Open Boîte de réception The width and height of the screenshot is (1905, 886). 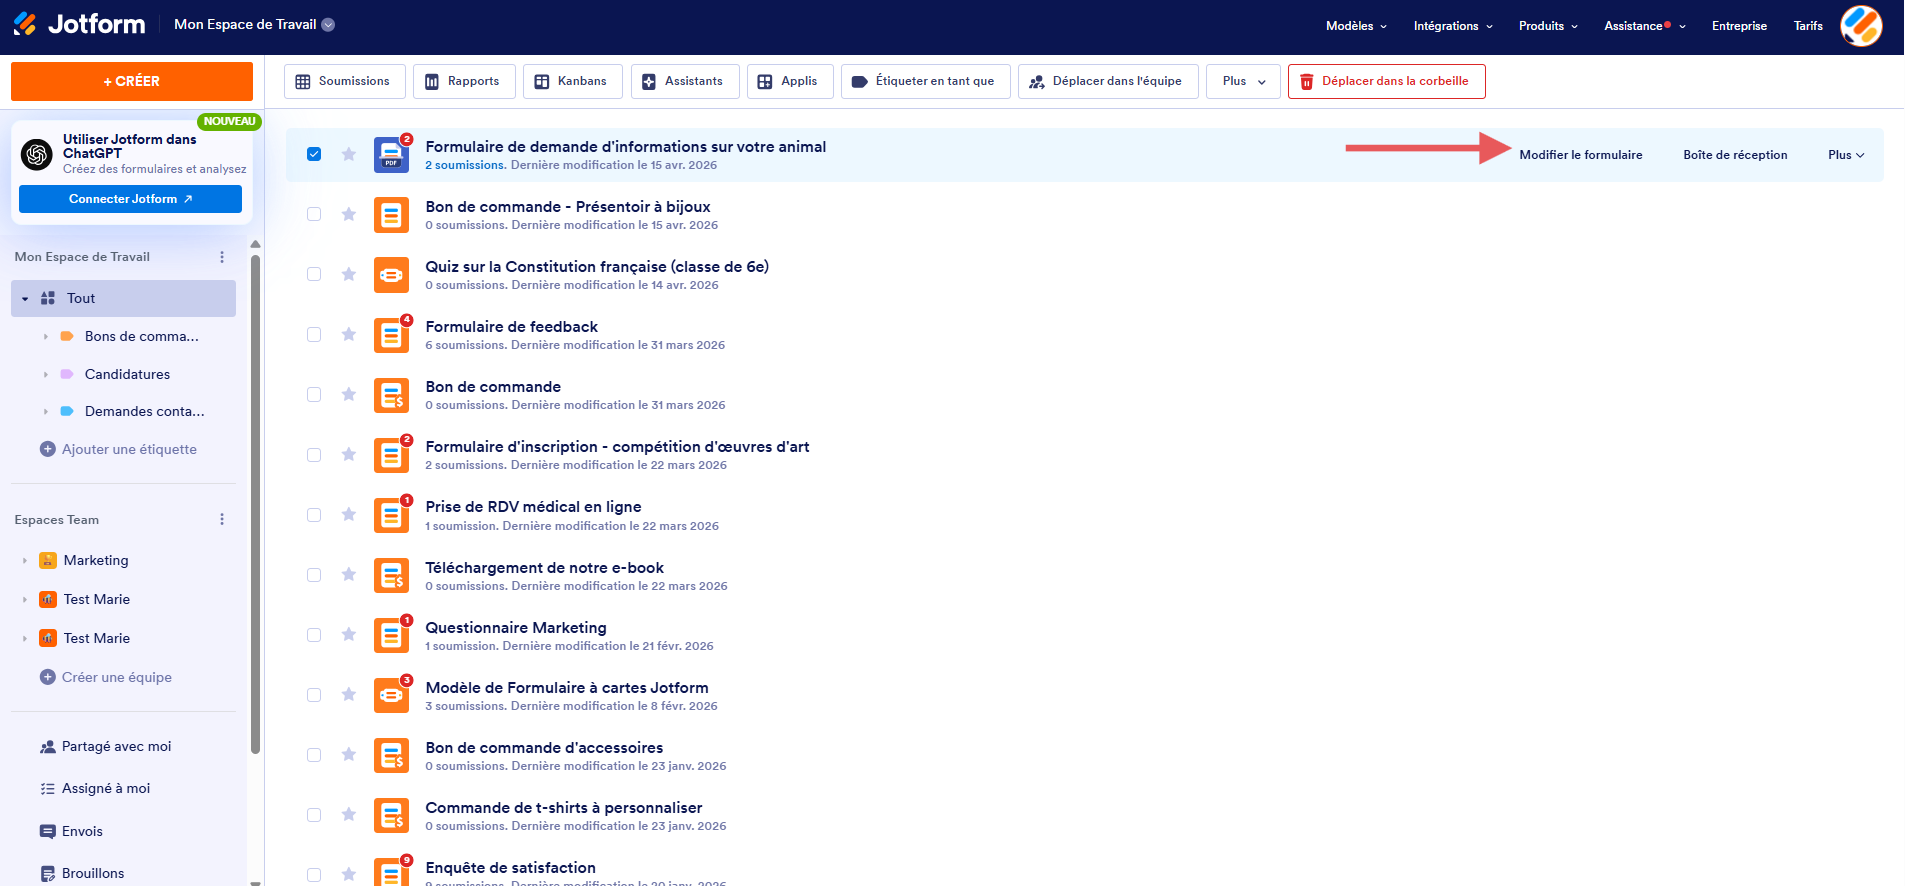pos(1735,155)
